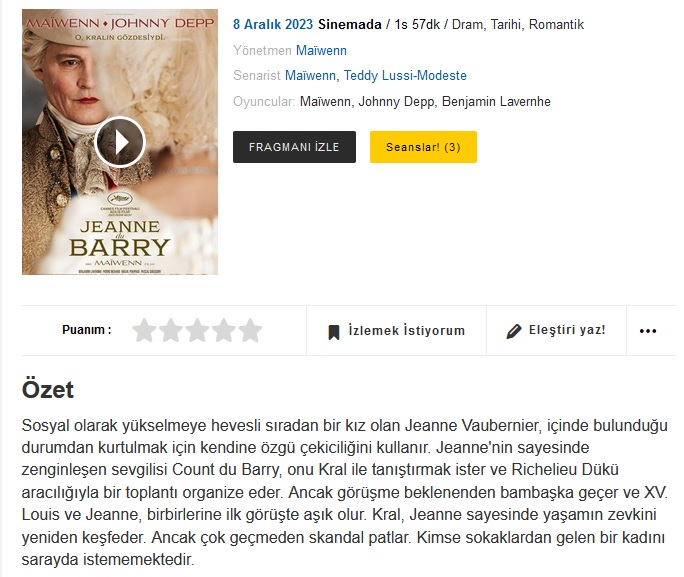Rate the movie three stars
Screen dimensions: 684x577
pos(198,330)
